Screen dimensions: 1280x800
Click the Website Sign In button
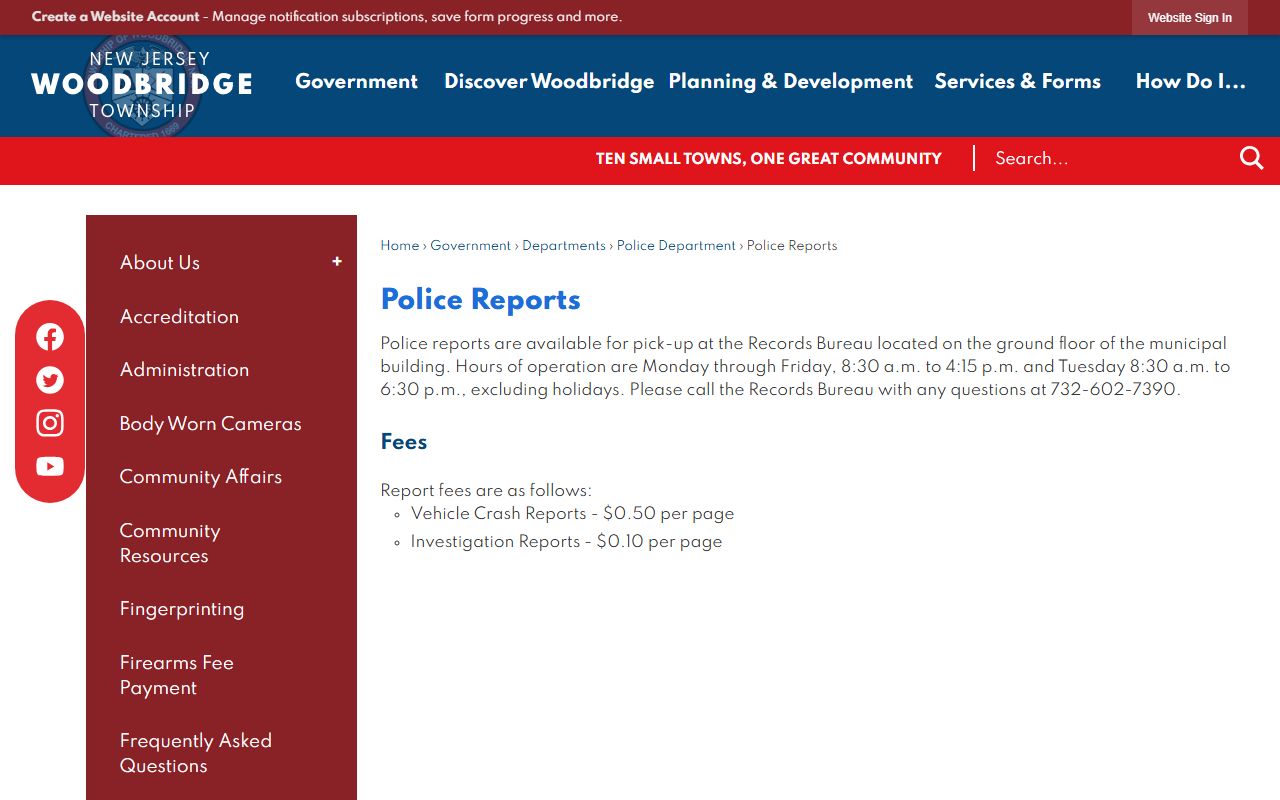[x=1190, y=18]
